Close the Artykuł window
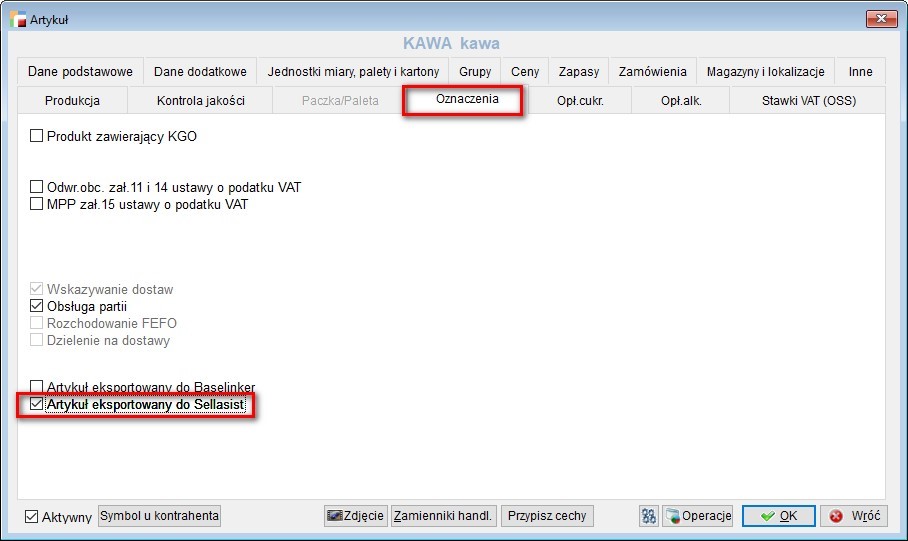This screenshot has height=541, width=908. click(881, 19)
